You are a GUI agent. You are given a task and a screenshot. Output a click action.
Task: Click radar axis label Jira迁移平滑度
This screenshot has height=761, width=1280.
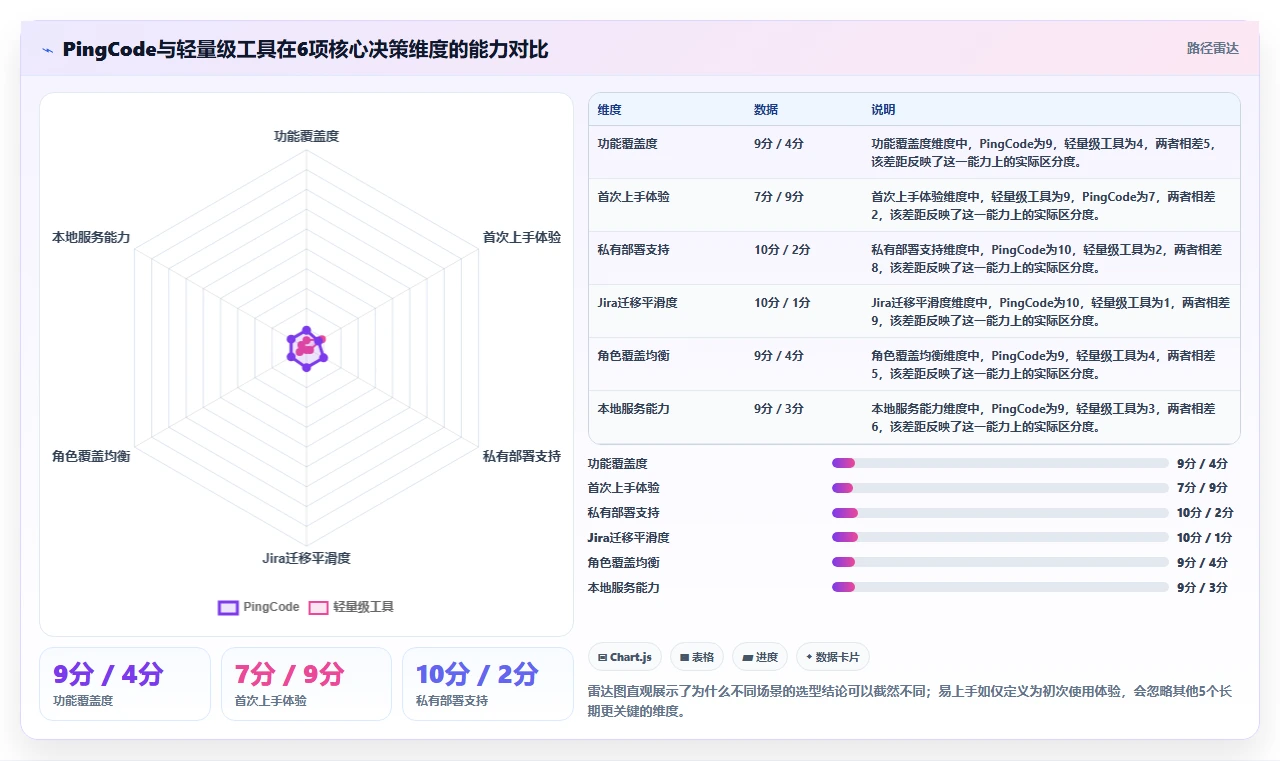click(x=307, y=558)
